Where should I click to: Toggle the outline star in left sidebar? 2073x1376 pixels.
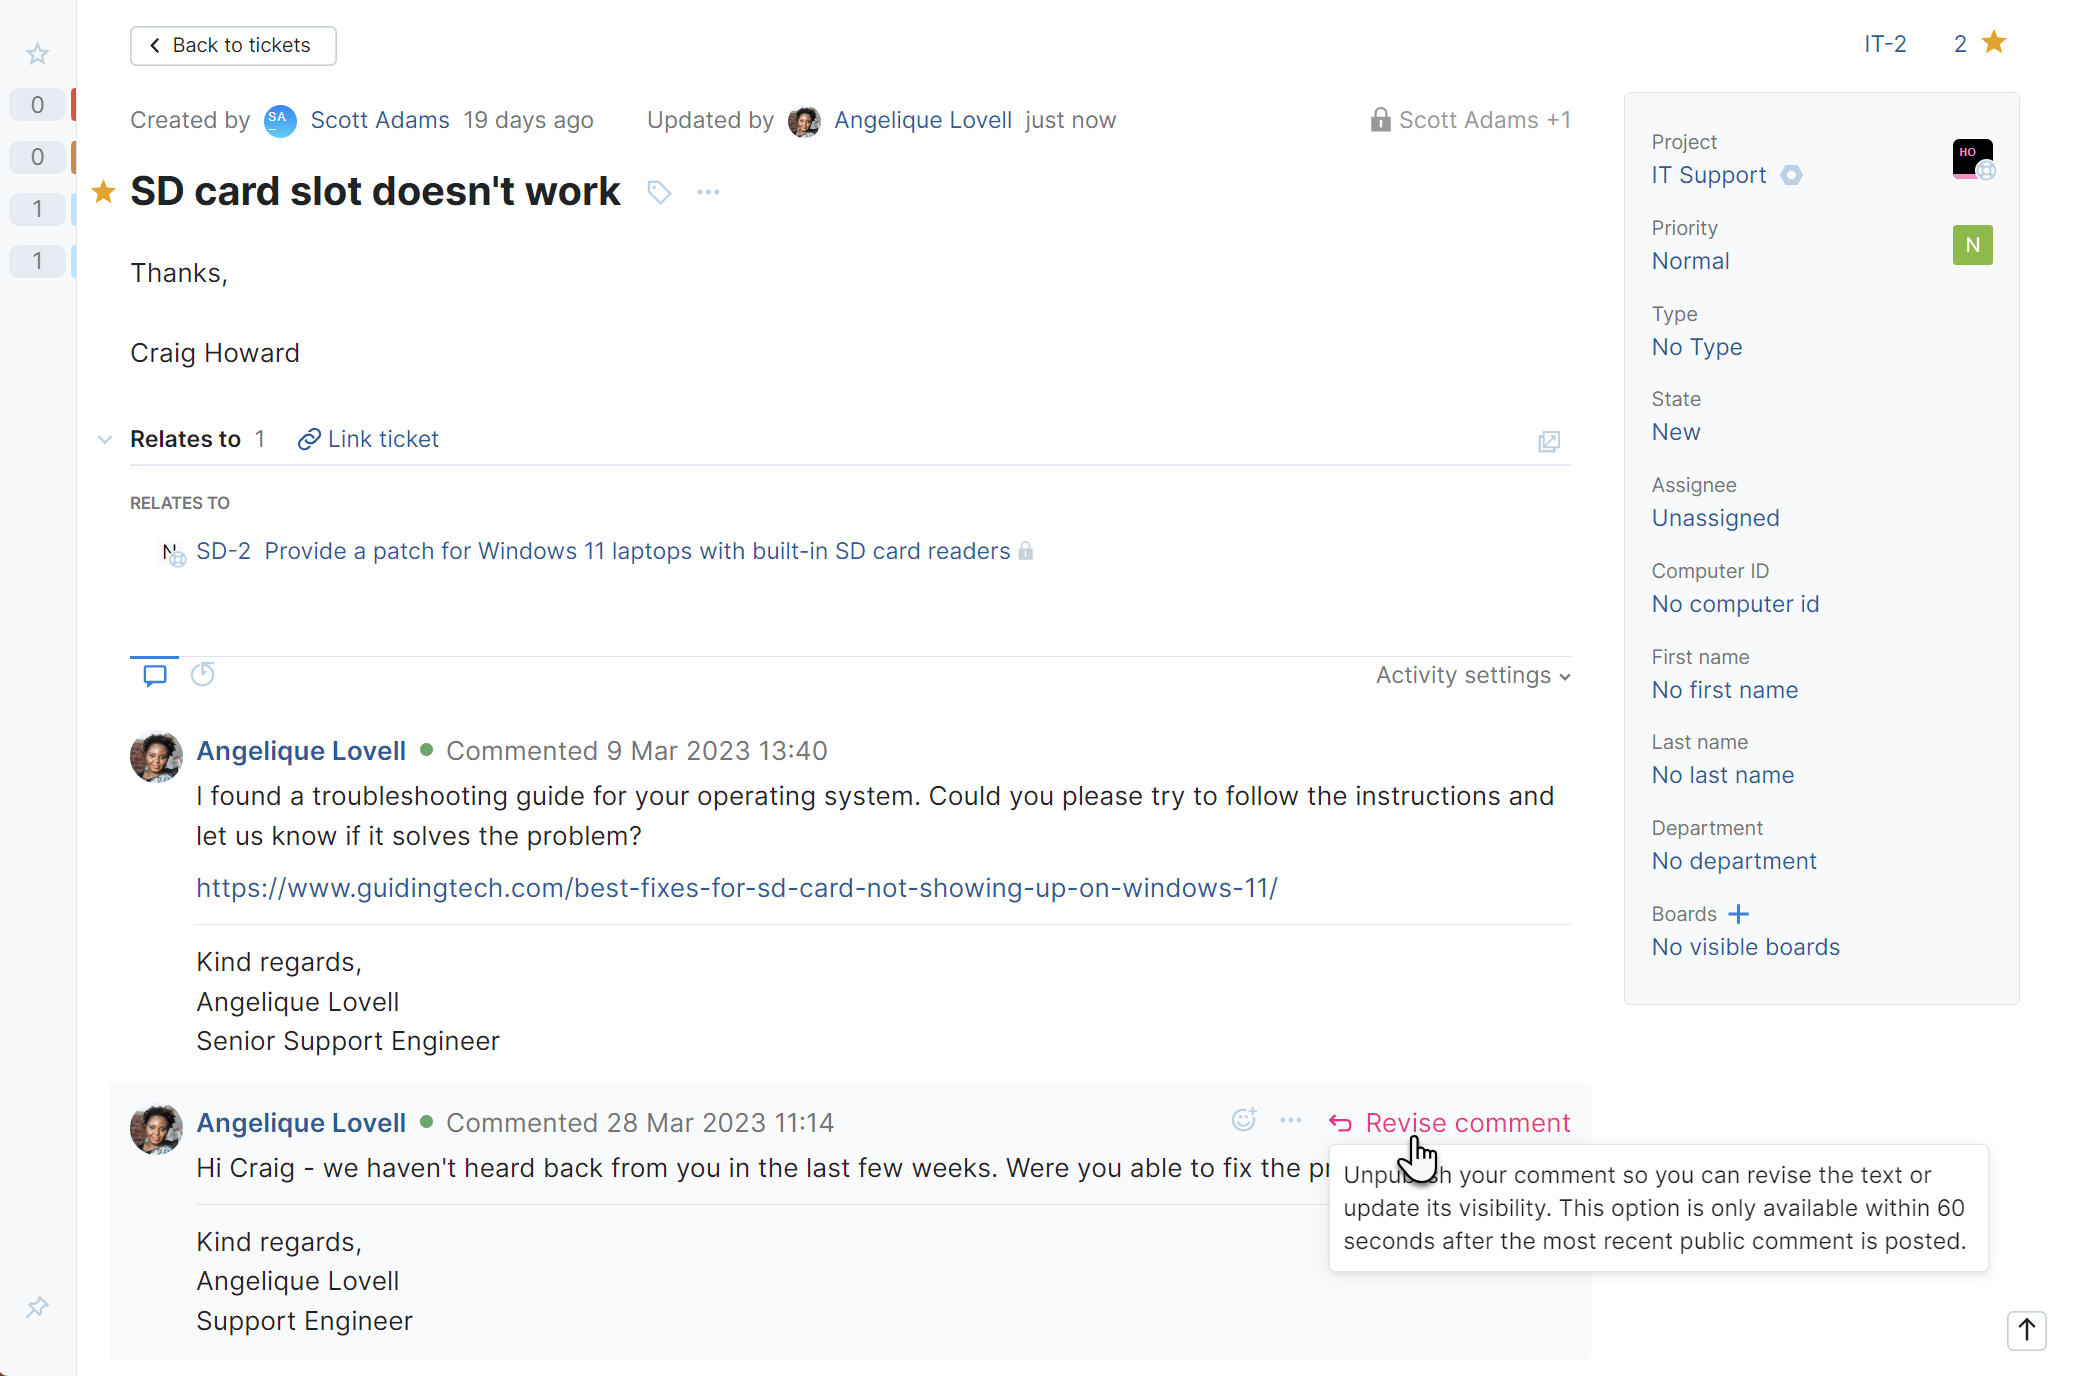(37, 53)
